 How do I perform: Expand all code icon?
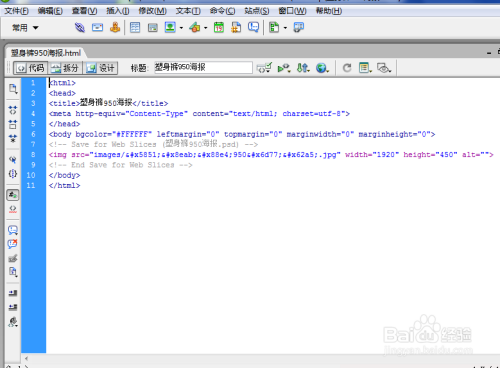coord(13,138)
